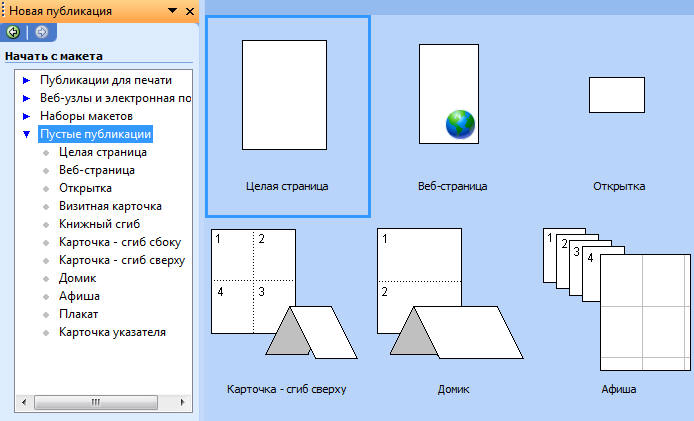Pick the Веб-страница thumbnail with globe
This screenshot has height=421, width=694.
tap(449, 94)
